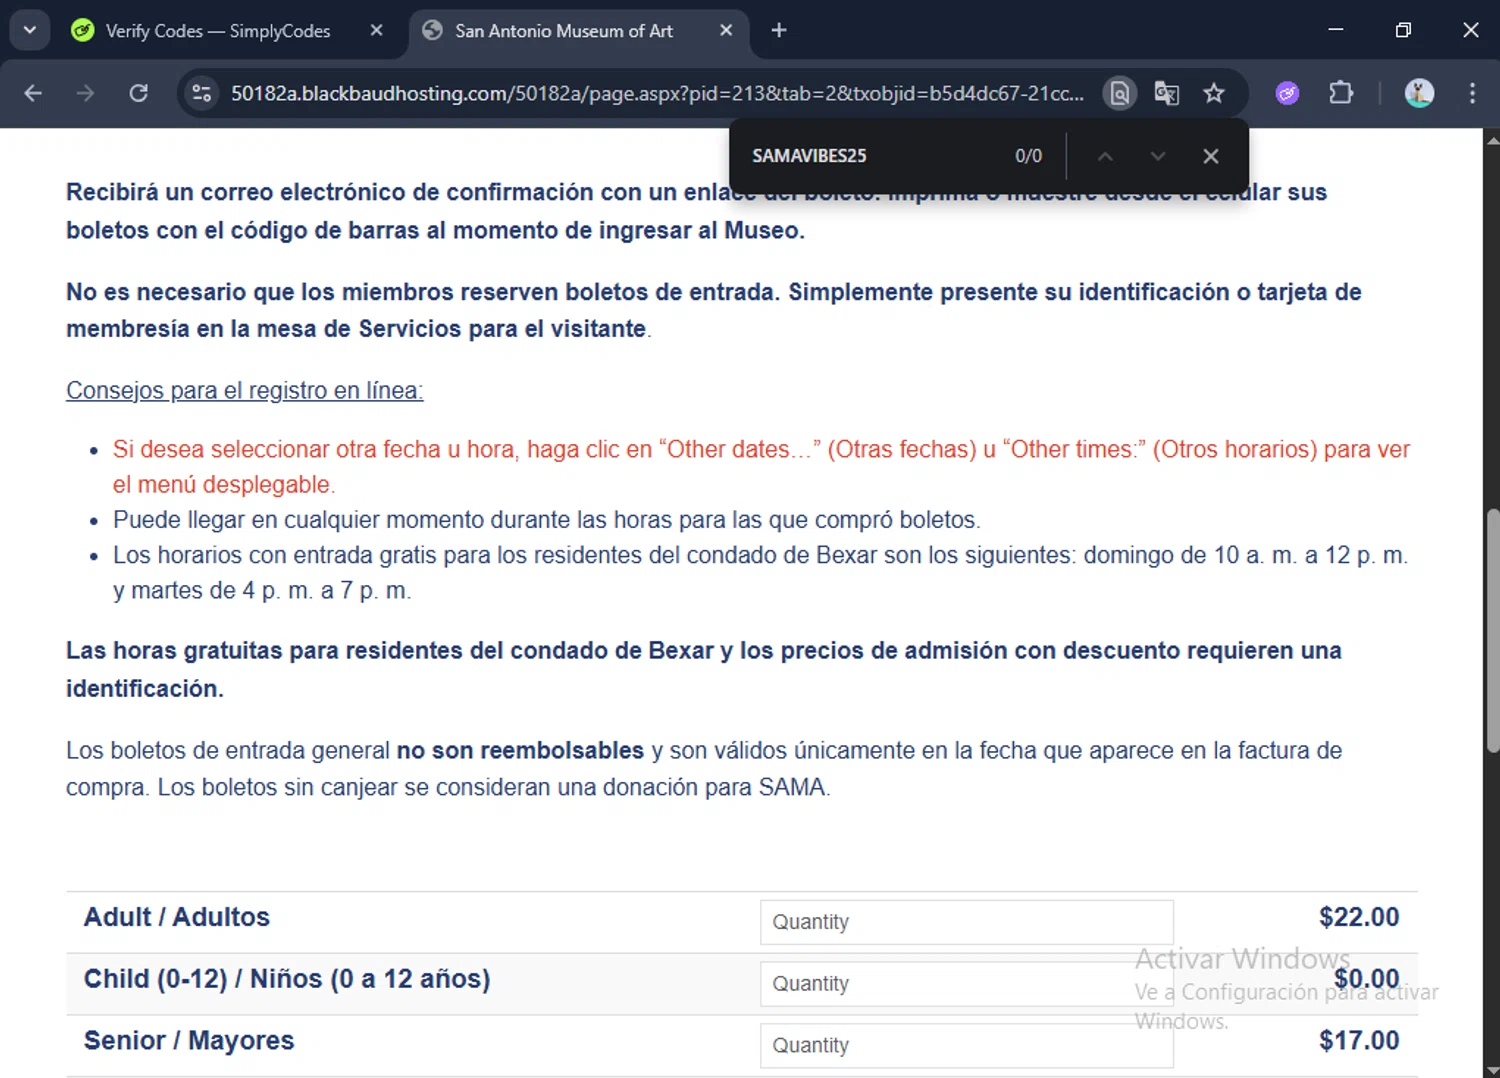Click the Adult / Adultos Quantity field

(x=966, y=922)
